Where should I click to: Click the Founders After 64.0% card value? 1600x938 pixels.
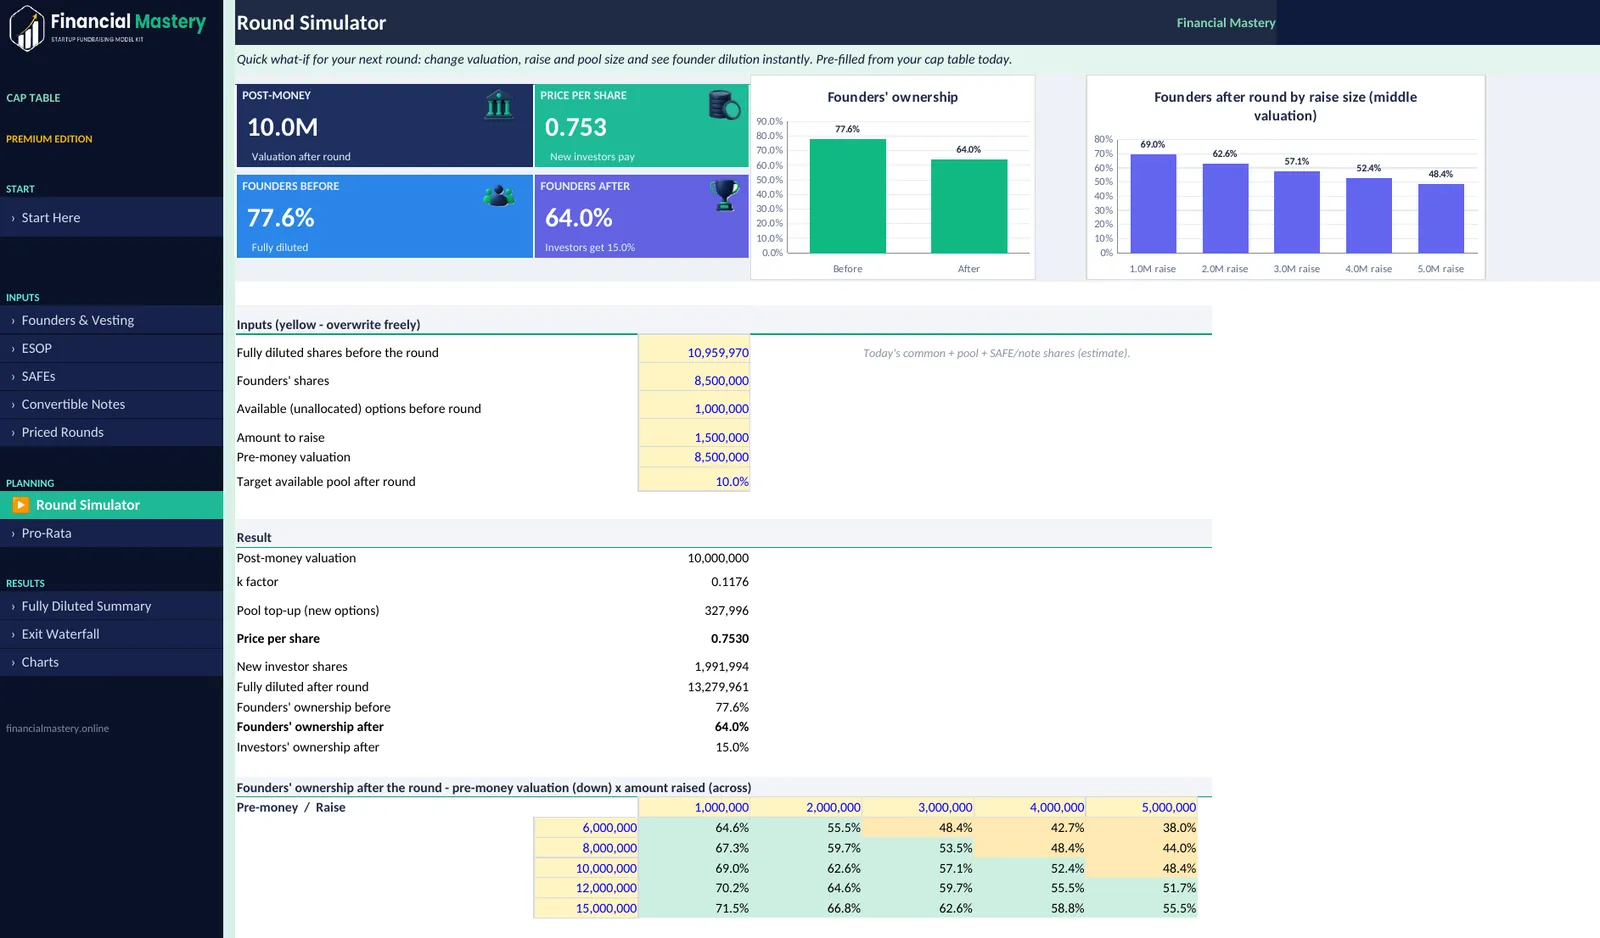coord(579,217)
